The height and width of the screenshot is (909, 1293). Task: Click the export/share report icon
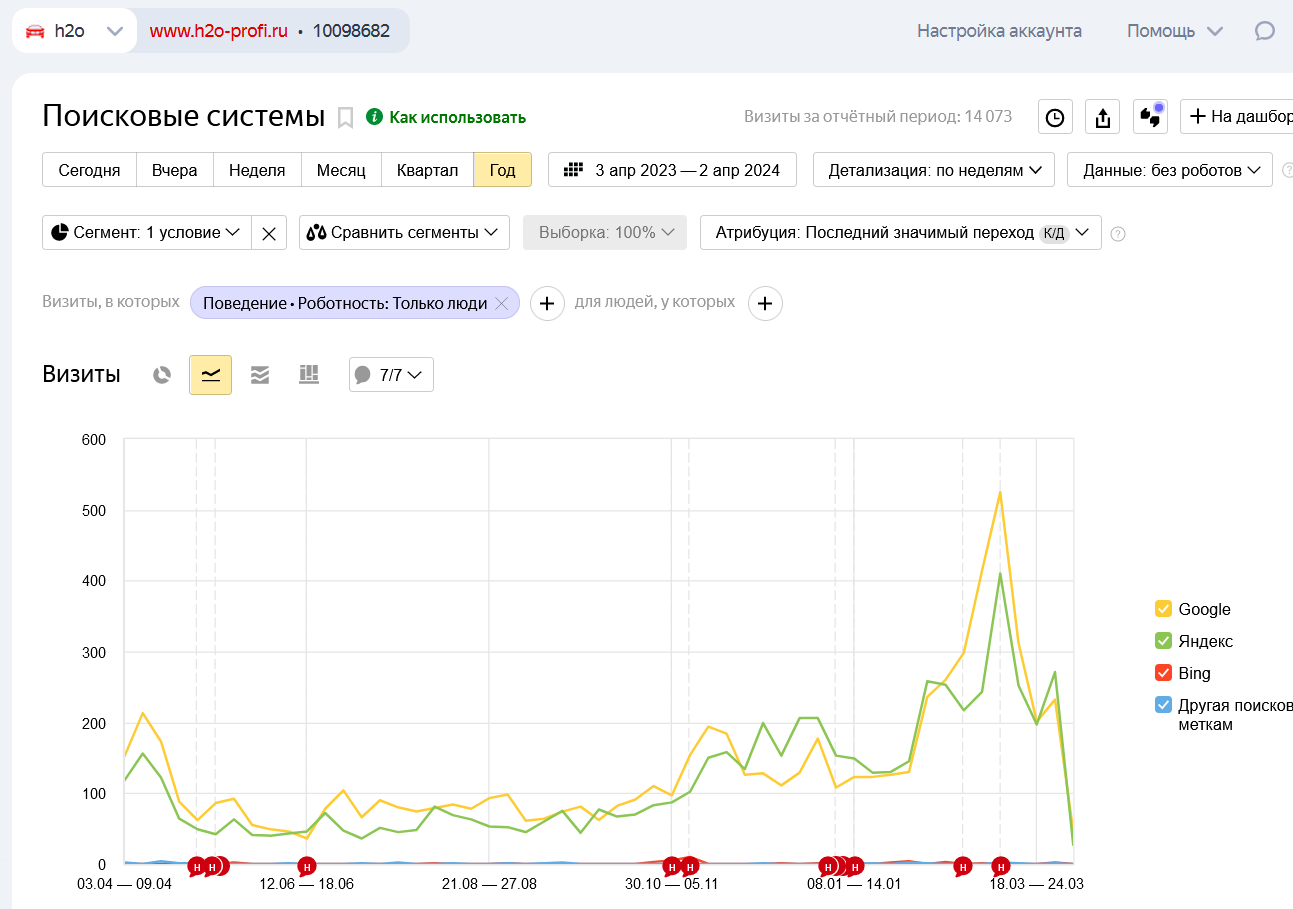(1102, 117)
